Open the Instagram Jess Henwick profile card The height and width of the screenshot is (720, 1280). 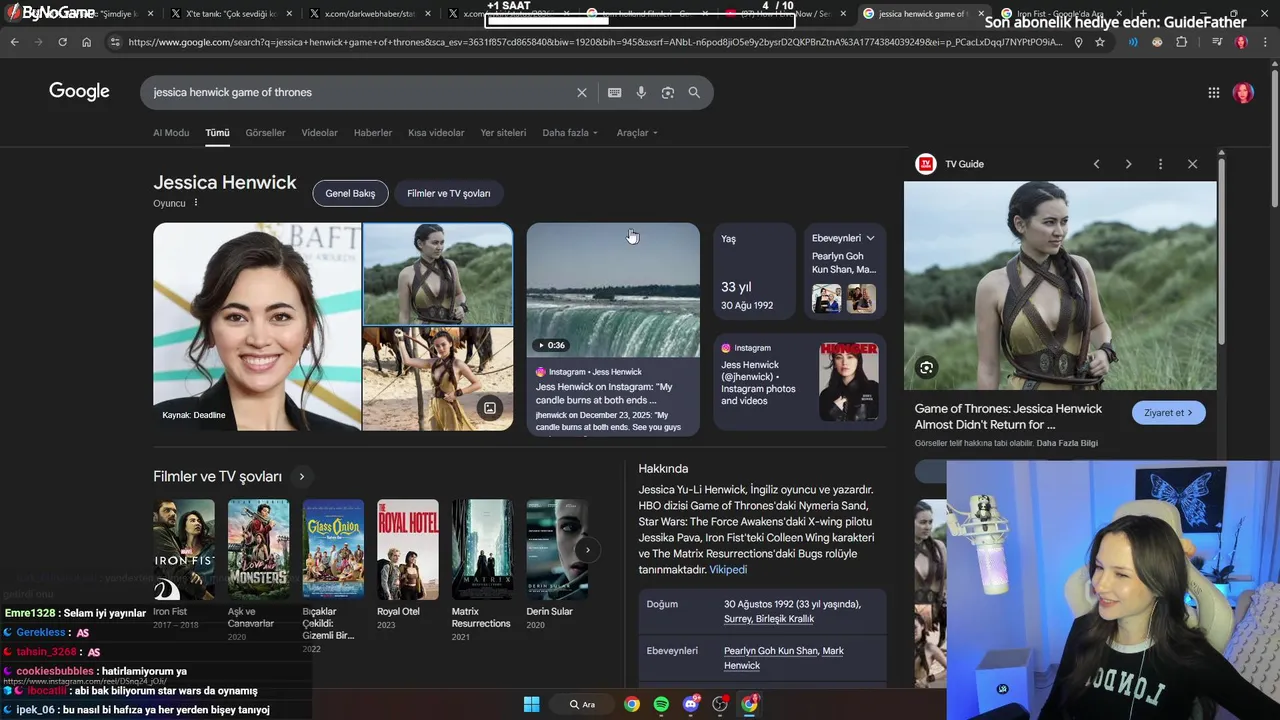tap(800, 381)
